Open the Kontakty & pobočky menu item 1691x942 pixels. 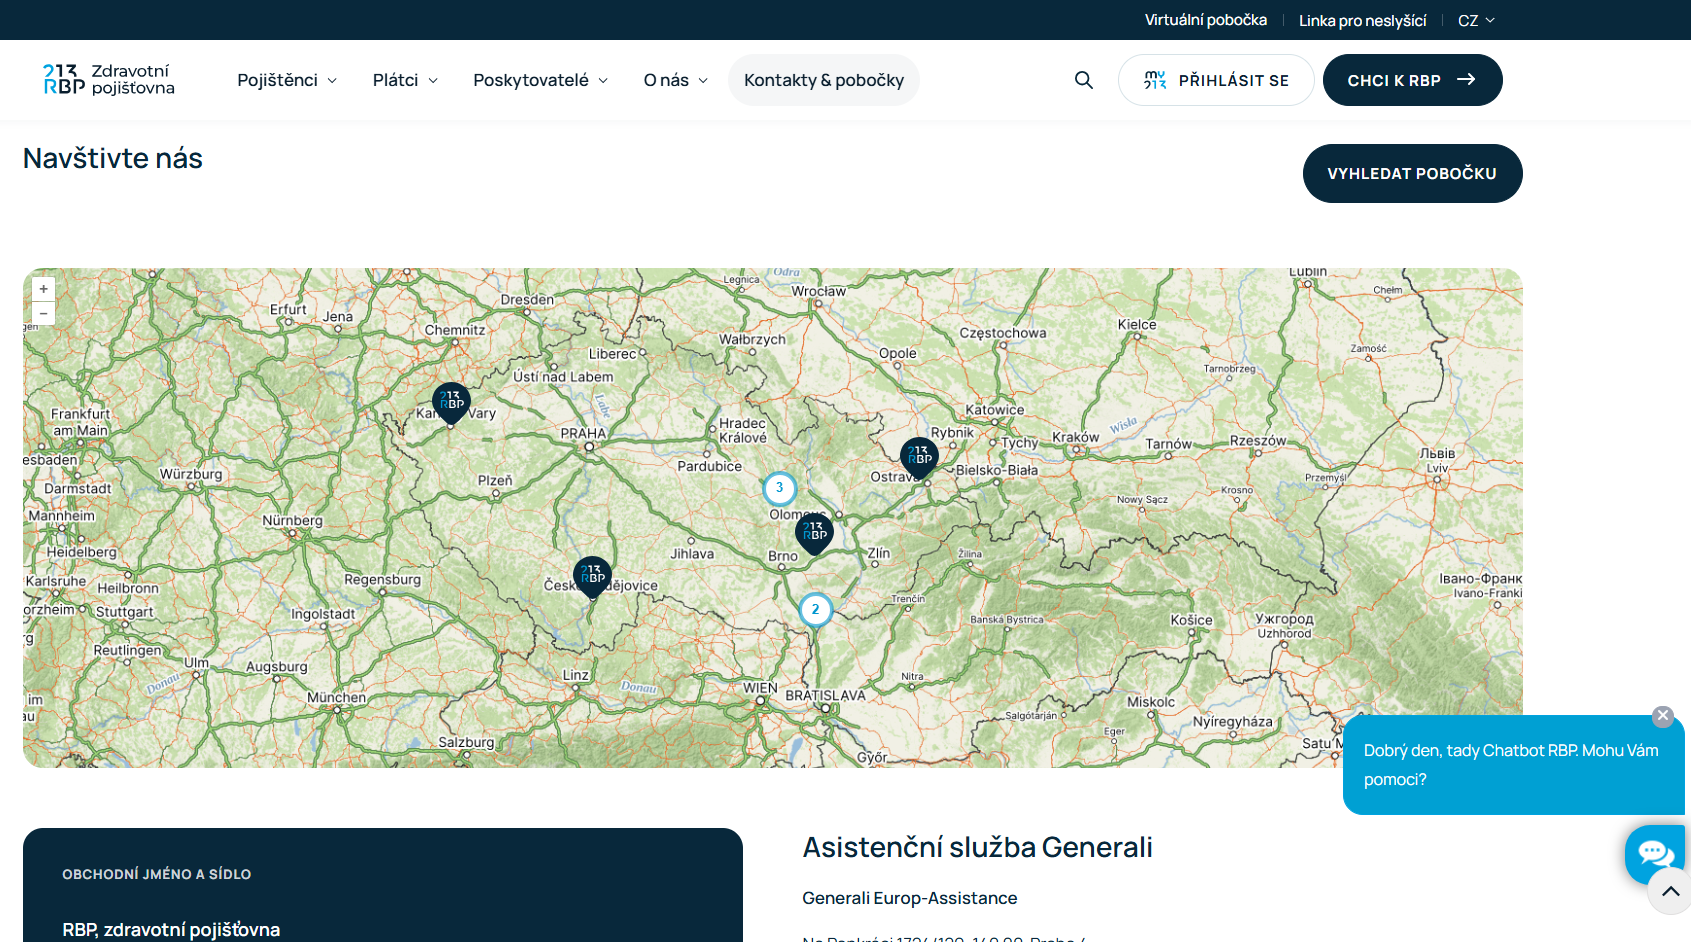(x=823, y=80)
